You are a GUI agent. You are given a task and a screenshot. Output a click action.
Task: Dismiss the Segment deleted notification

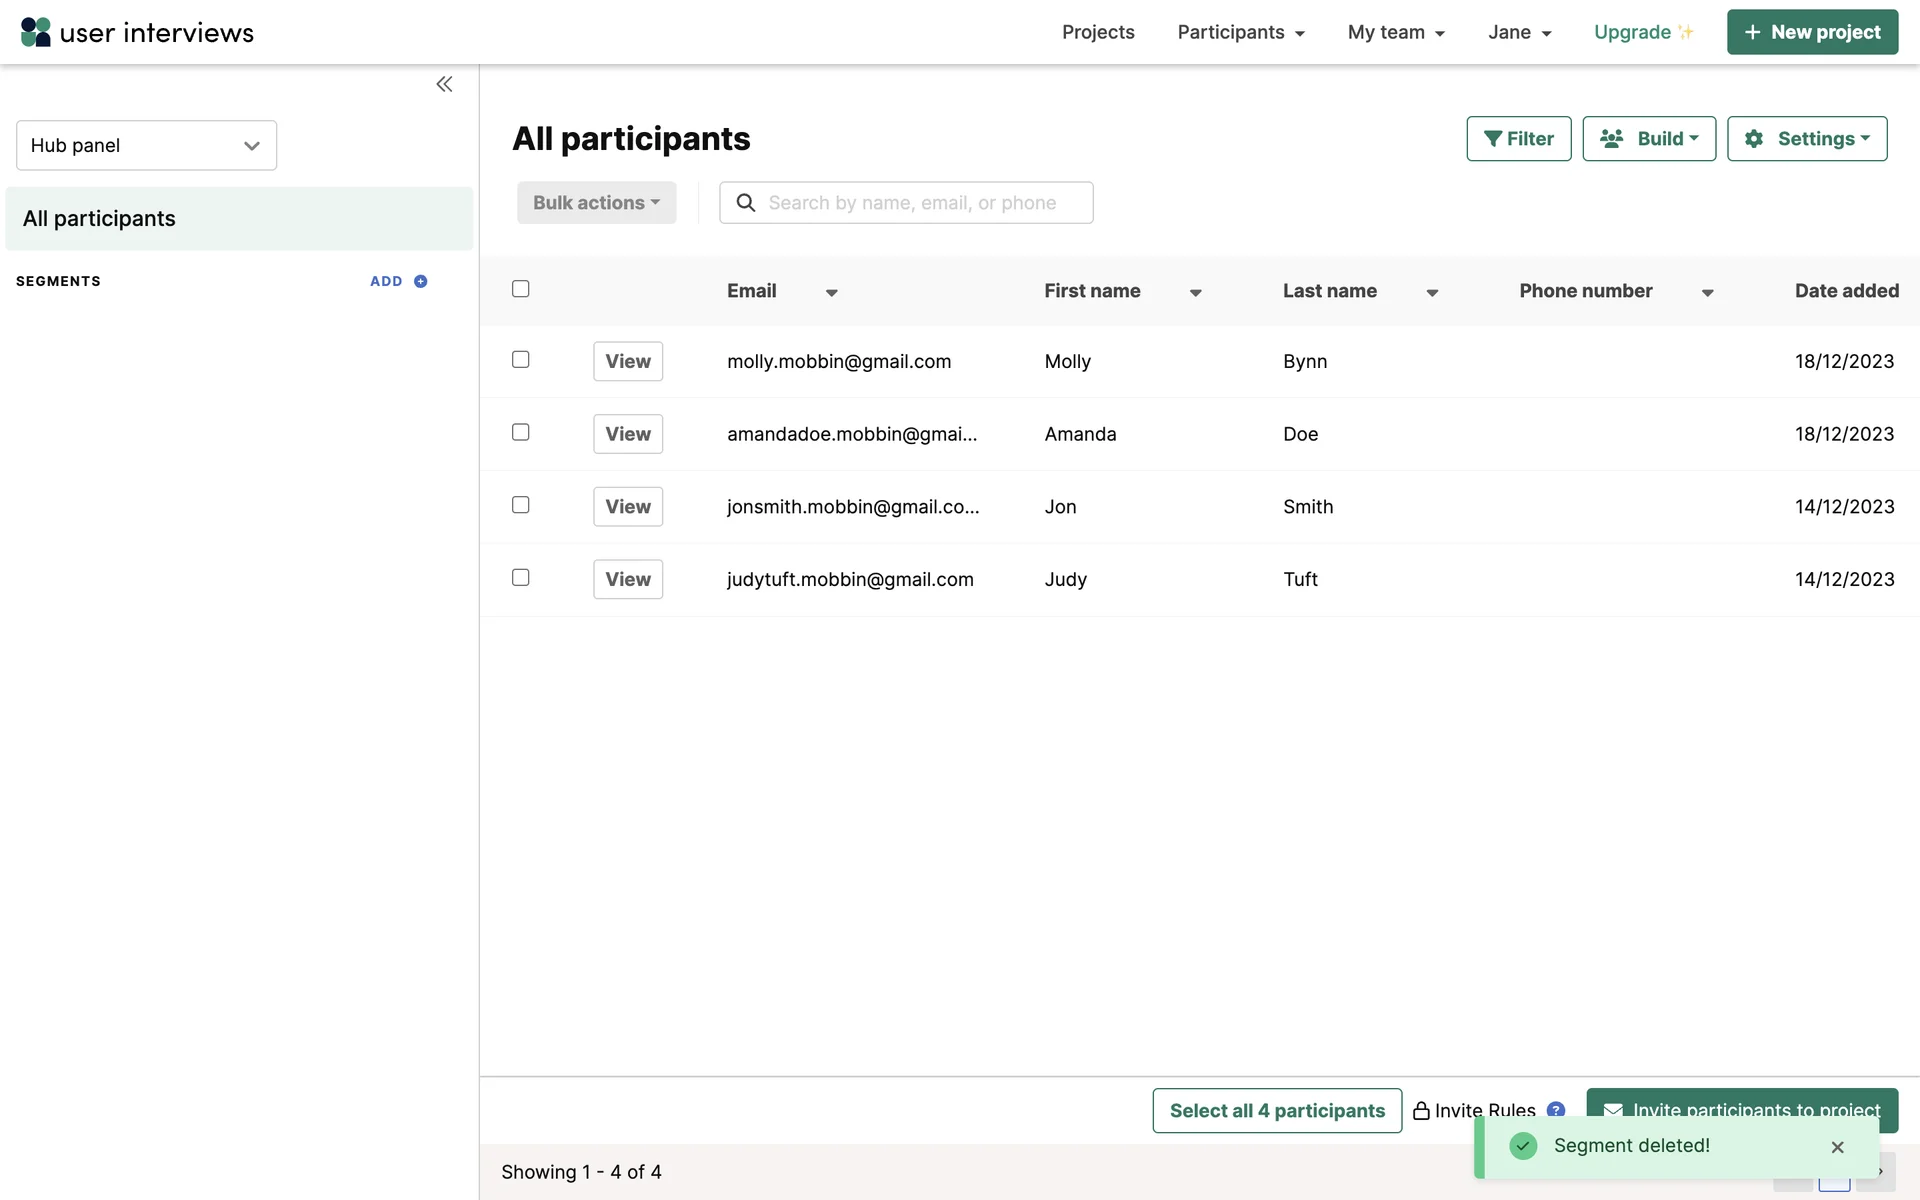[x=1837, y=1147]
